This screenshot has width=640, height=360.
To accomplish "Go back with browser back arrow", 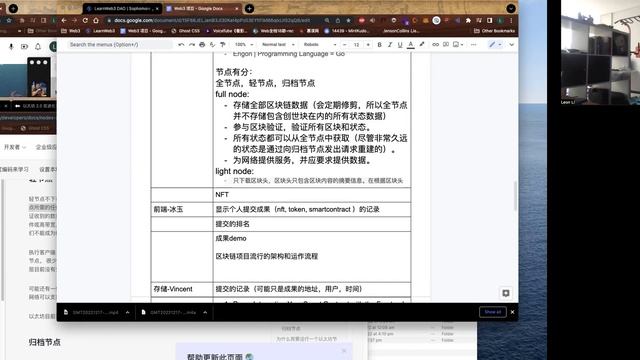I will point(64,20).
